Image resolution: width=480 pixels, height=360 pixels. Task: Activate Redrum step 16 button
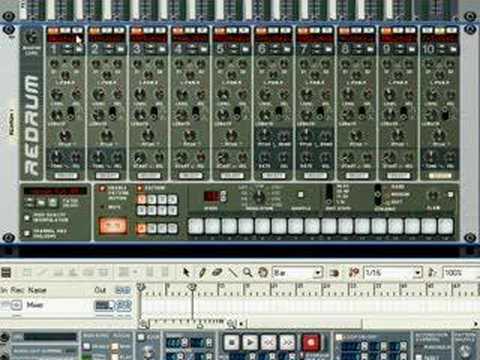pos(445,226)
